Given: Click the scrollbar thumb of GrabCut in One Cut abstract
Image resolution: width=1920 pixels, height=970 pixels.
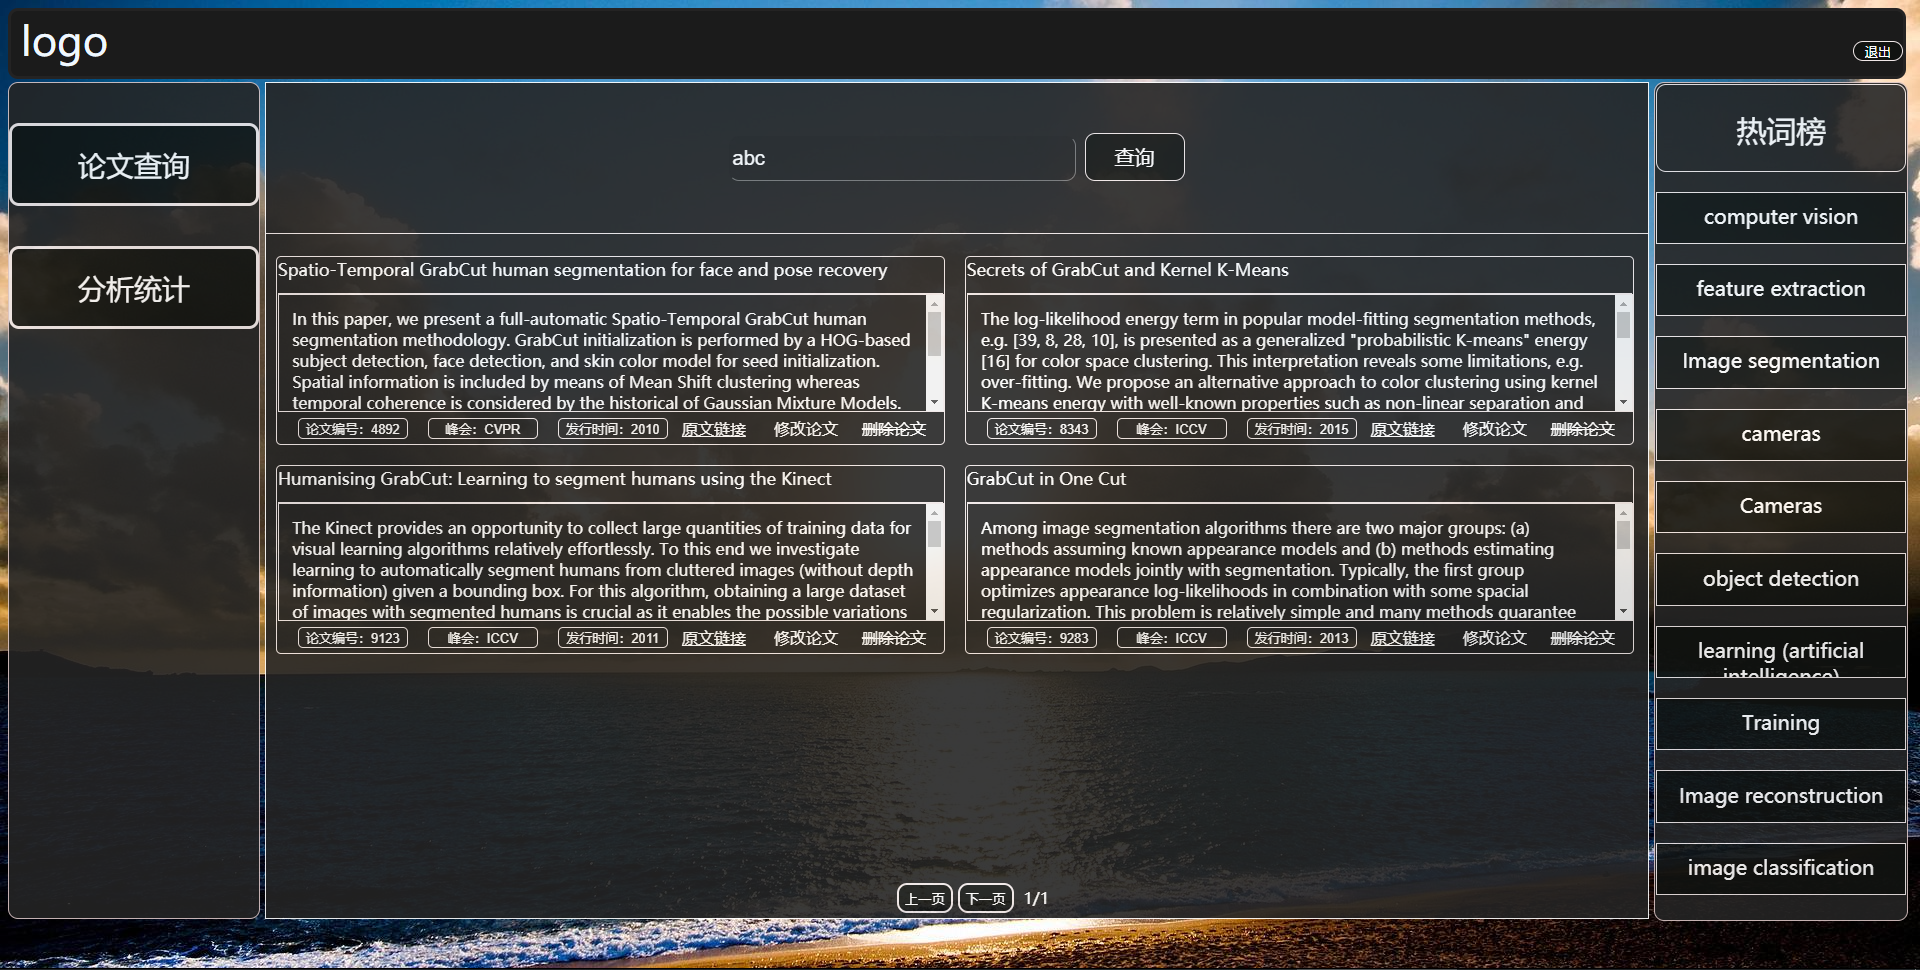Looking at the screenshot, I should 1623,535.
